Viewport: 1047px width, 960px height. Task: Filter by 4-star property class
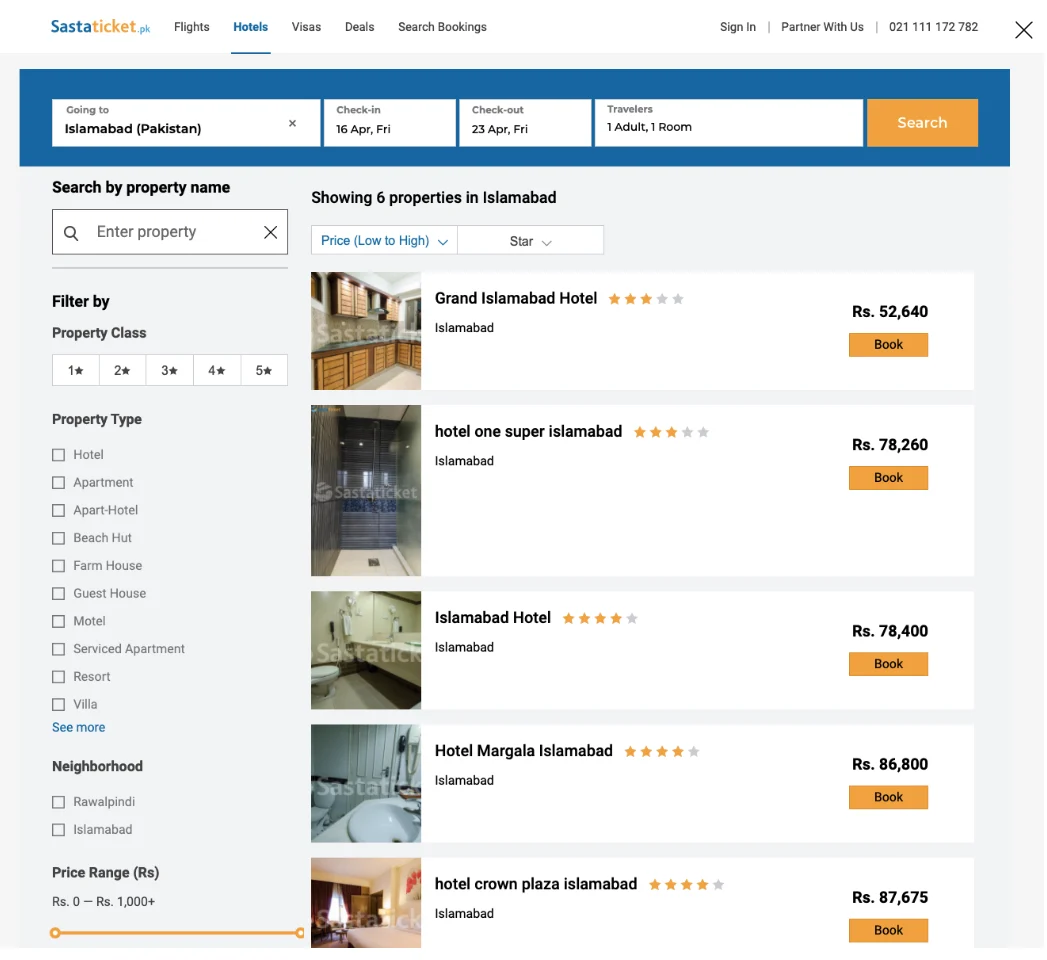click(x=217, y=371)
